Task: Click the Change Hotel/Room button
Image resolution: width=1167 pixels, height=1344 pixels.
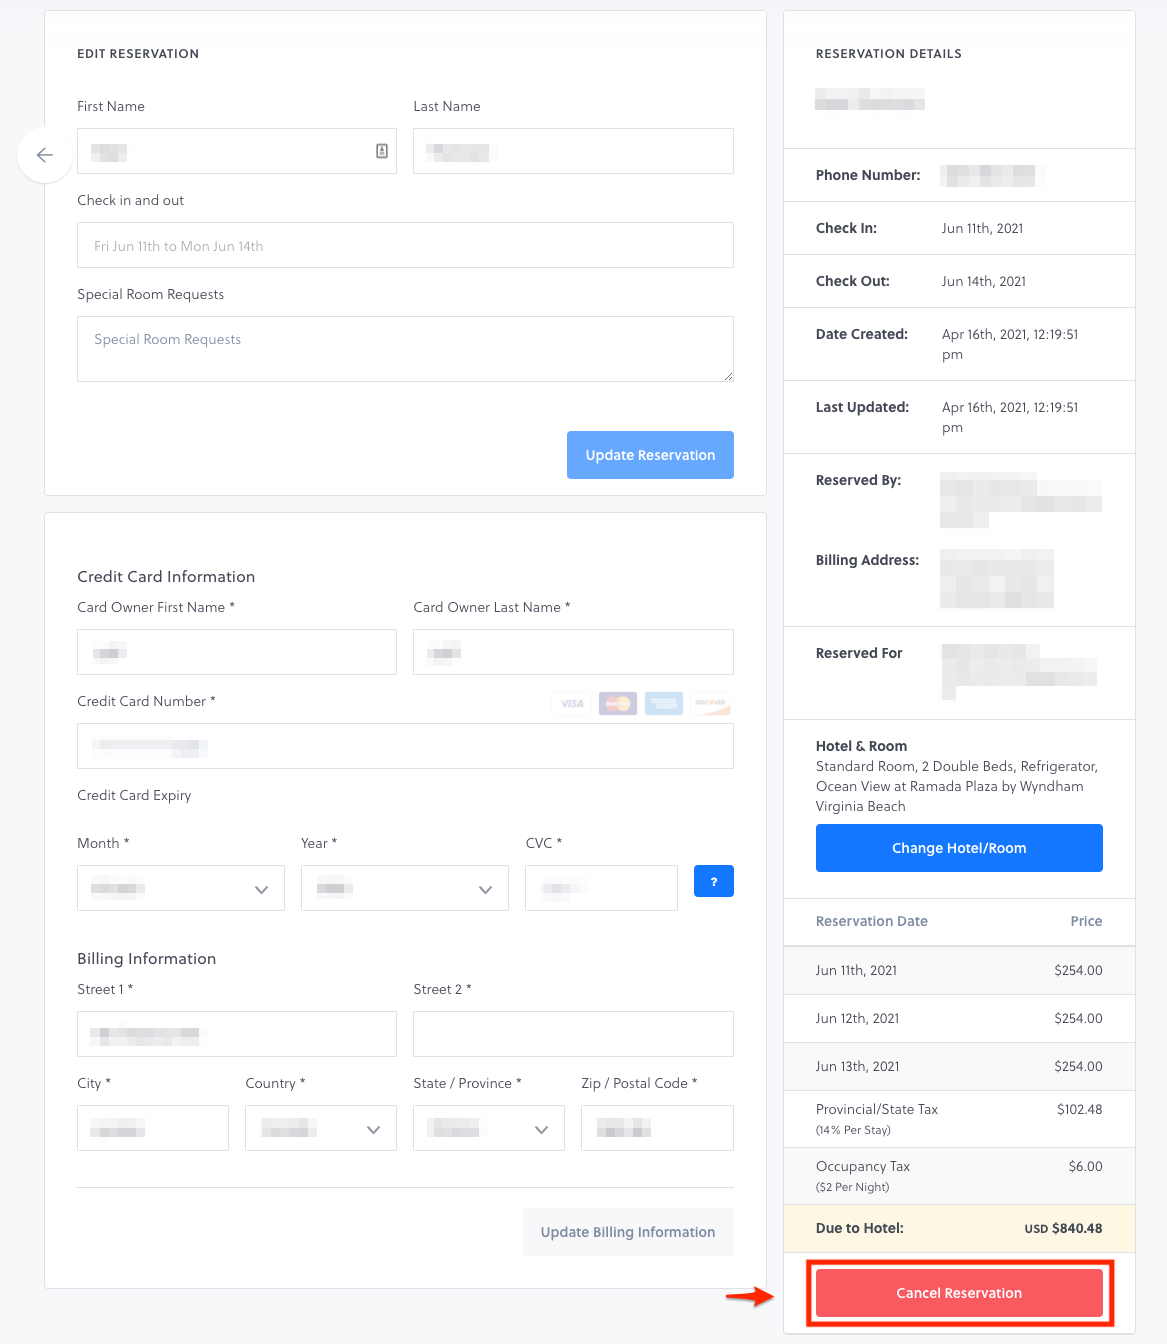Action: tap(958, 848)
